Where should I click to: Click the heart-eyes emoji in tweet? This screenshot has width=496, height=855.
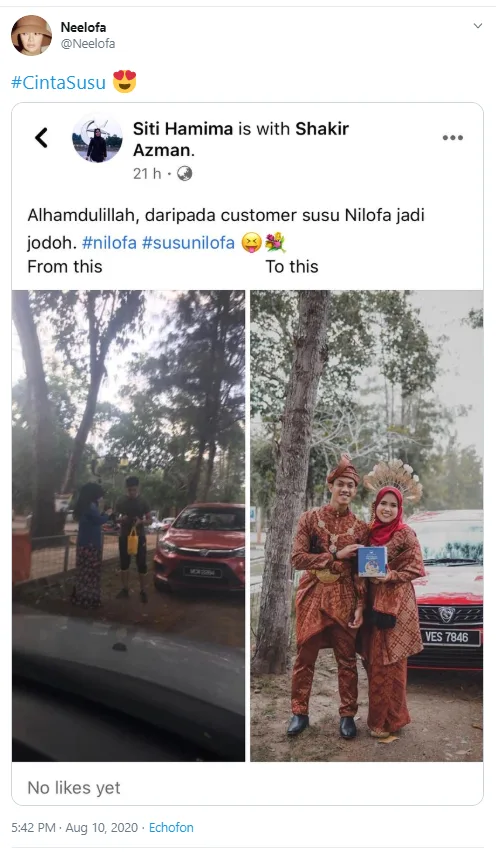pyautogui.click(x=124, y=82)
